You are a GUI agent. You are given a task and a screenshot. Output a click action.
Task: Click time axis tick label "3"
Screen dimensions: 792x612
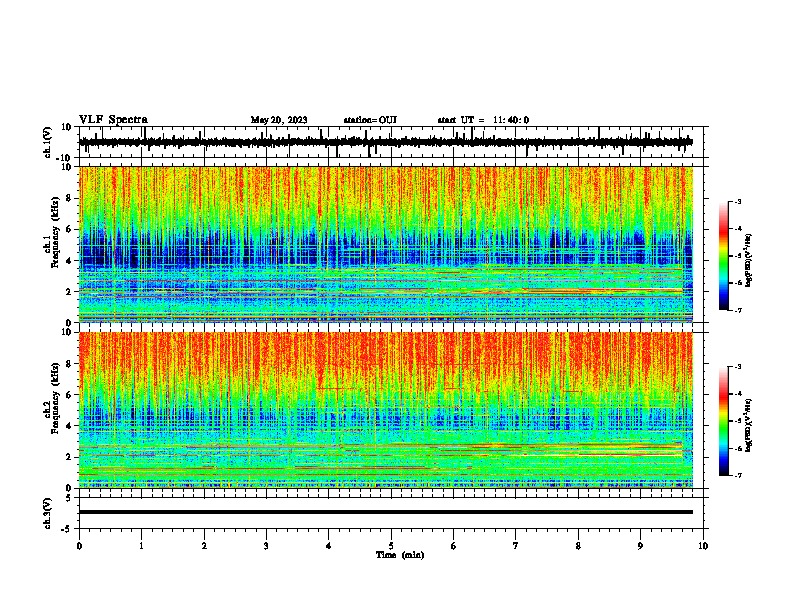pyautogui.click(x=266, y=546)
